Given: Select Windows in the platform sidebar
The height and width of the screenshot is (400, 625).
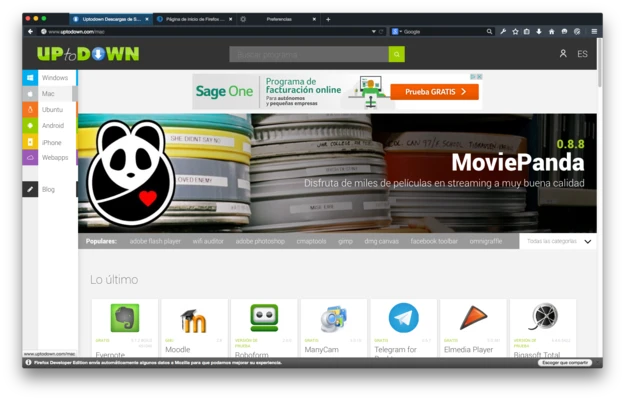Looking at the screenshot, I should [50, 78].
